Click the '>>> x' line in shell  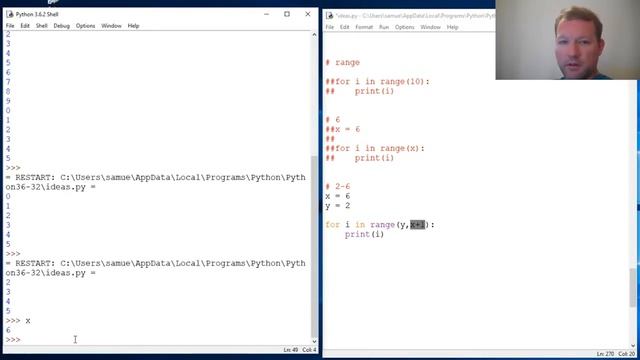[x=18, y=321]
